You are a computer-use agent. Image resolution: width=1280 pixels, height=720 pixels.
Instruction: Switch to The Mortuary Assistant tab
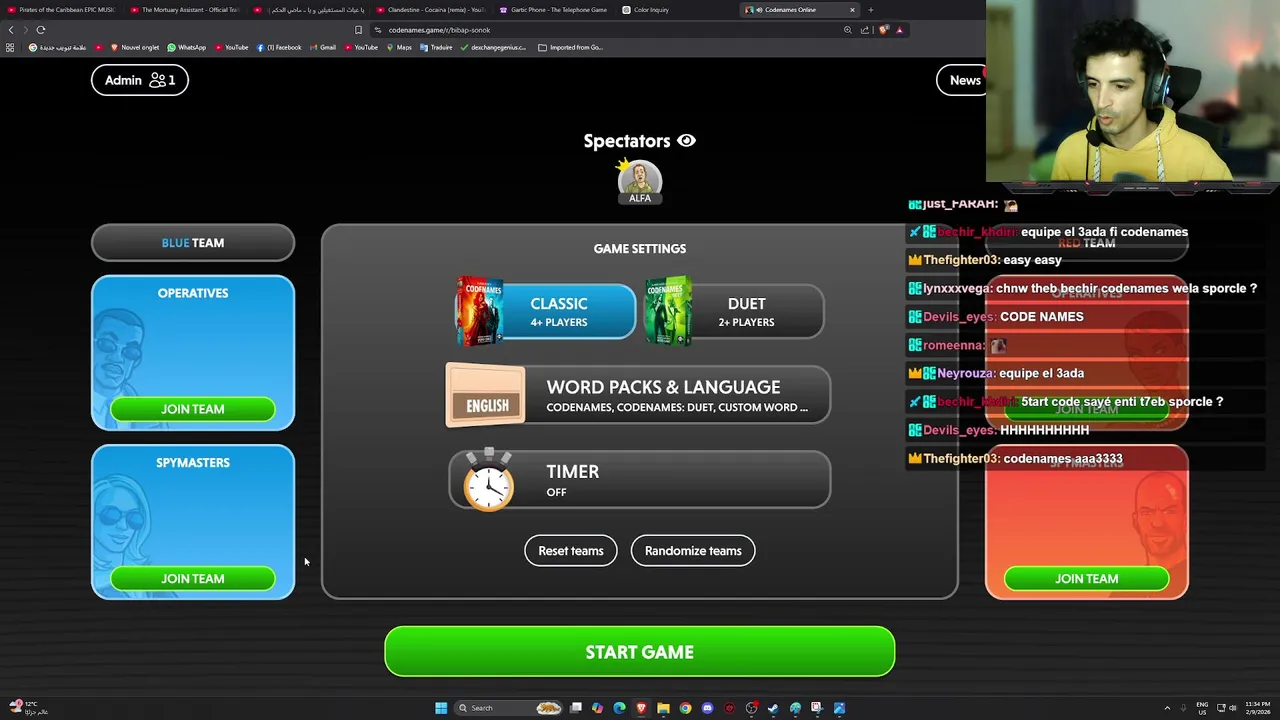[x=185, y=10]
